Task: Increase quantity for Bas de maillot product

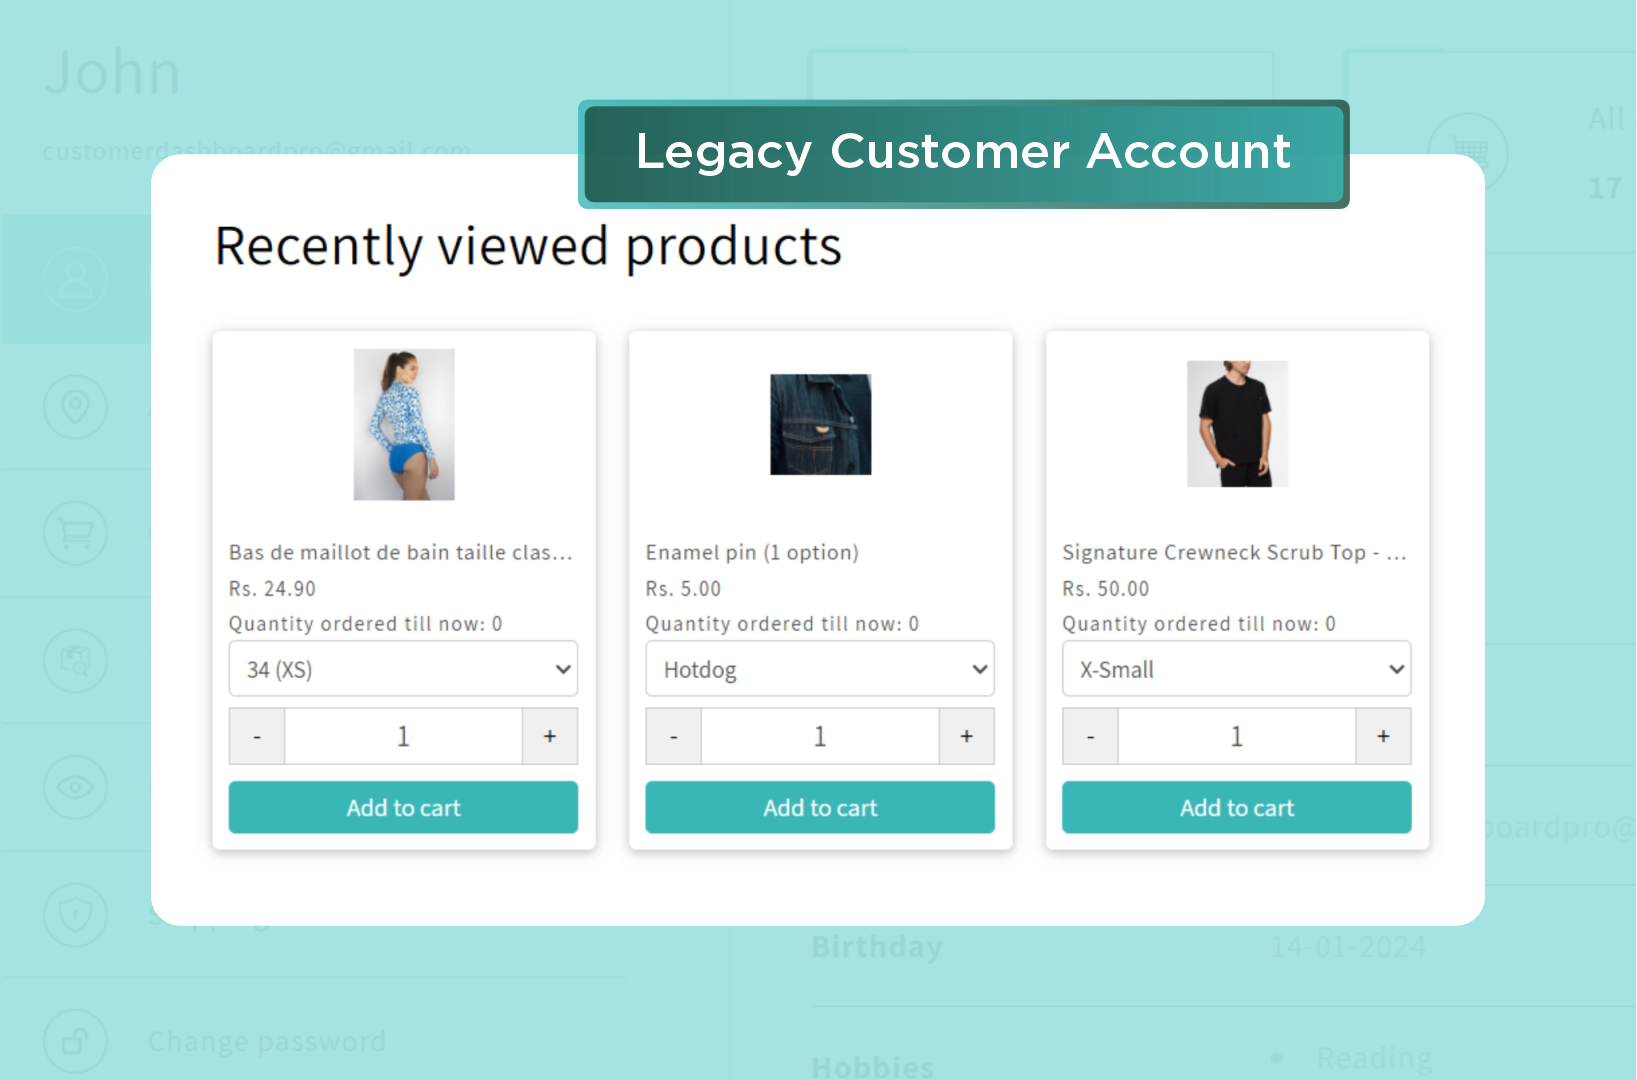Action: click(550, 736)
